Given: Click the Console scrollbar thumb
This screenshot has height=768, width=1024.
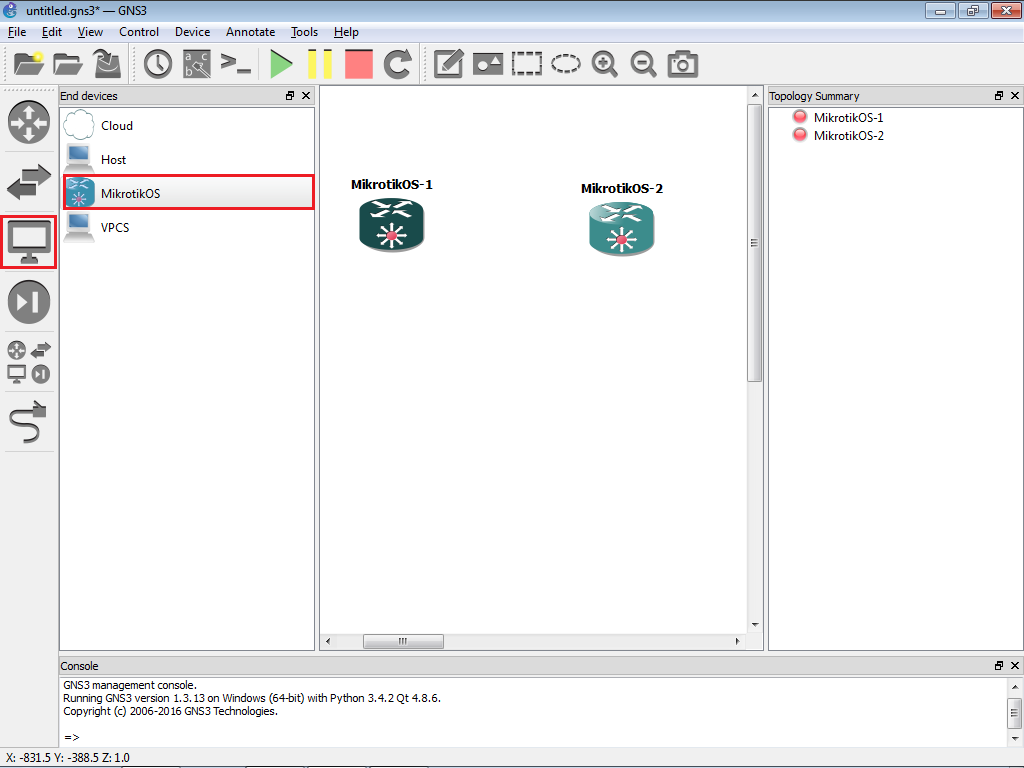Looking at the screenshot, I should 1014,713.
